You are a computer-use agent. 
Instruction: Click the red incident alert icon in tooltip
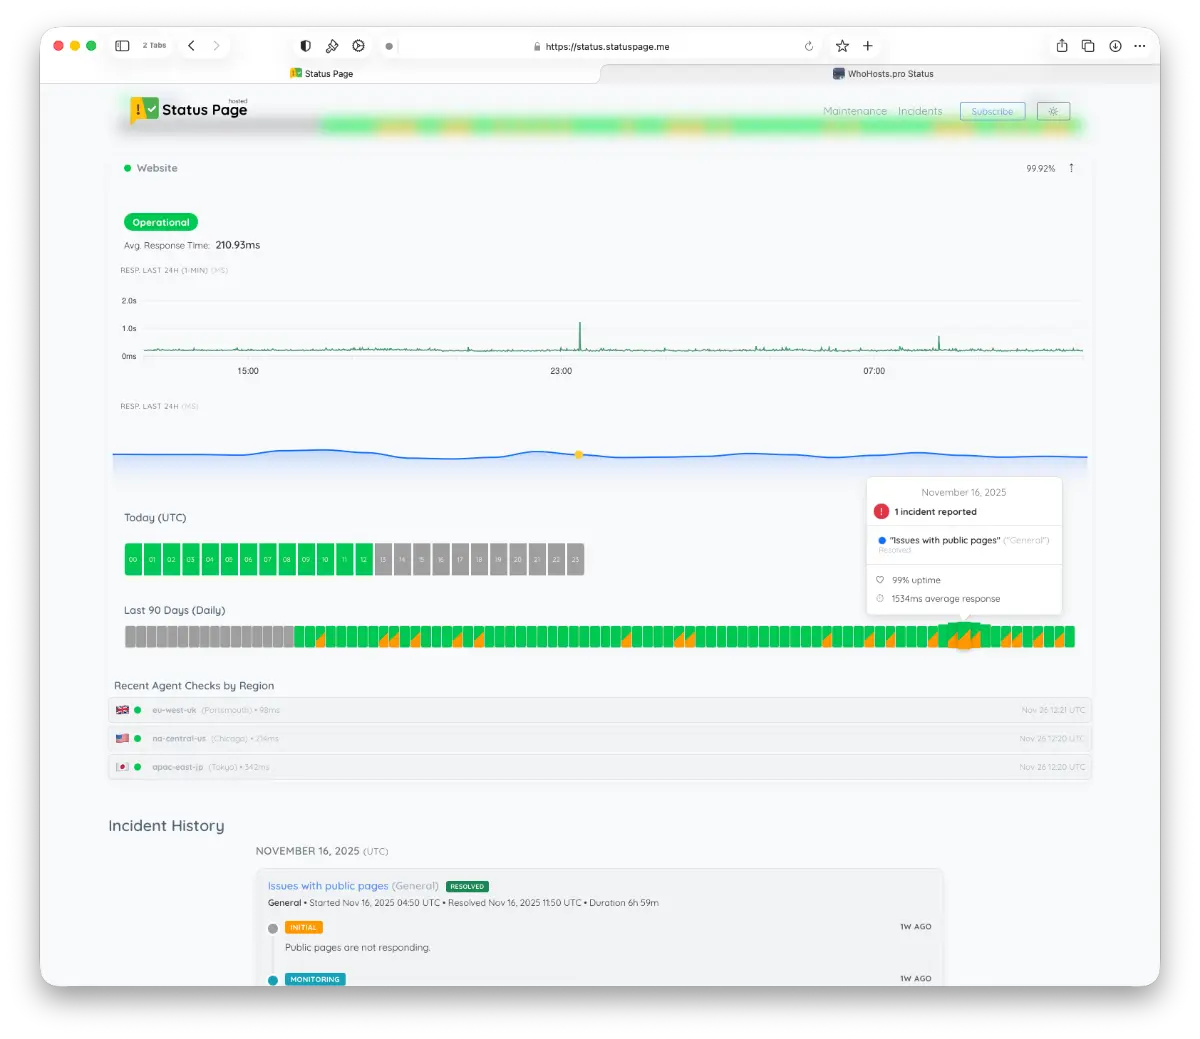(x=881, y=511)
